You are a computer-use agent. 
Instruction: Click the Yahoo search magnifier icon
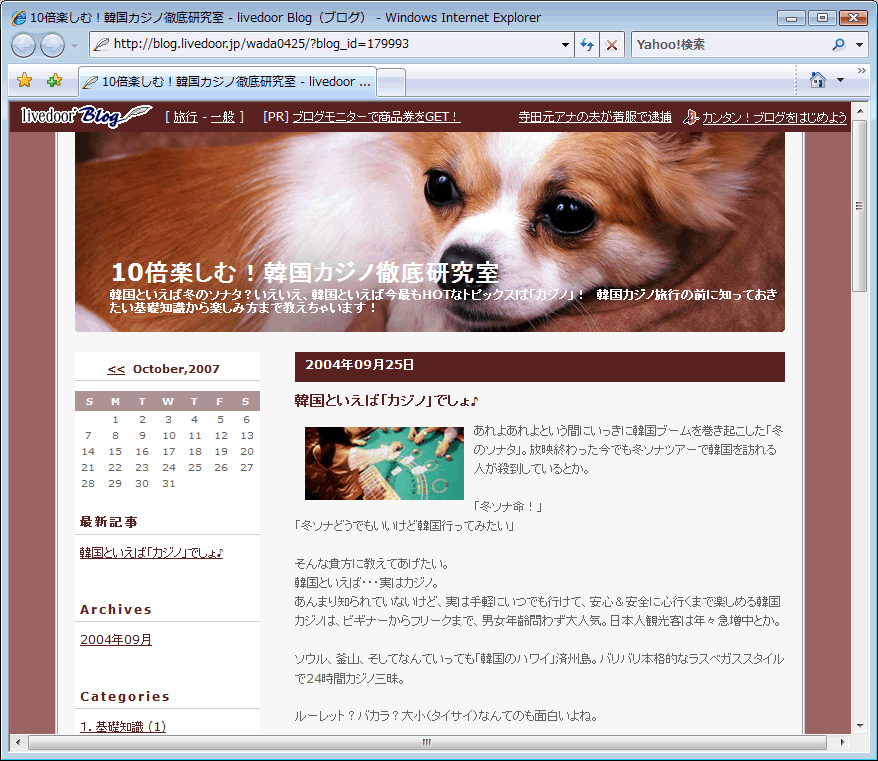point(838,45)
